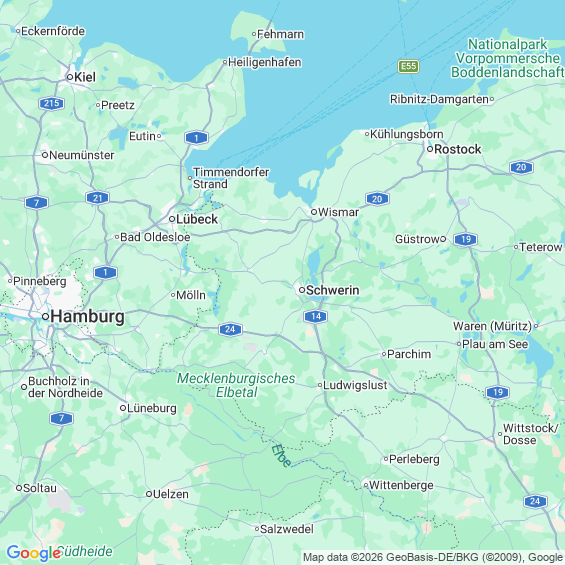
Task: Click the 20 shield near Wismar
Action: (x=377, y=199)
